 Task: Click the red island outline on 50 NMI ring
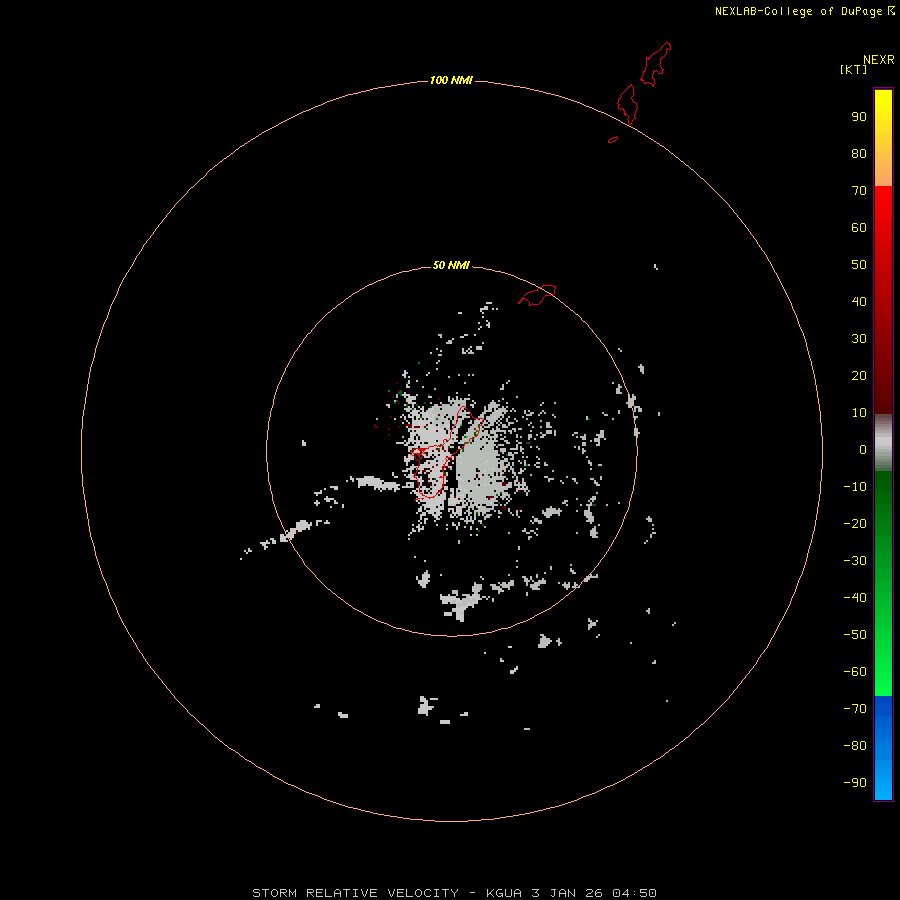click(537, 295)
